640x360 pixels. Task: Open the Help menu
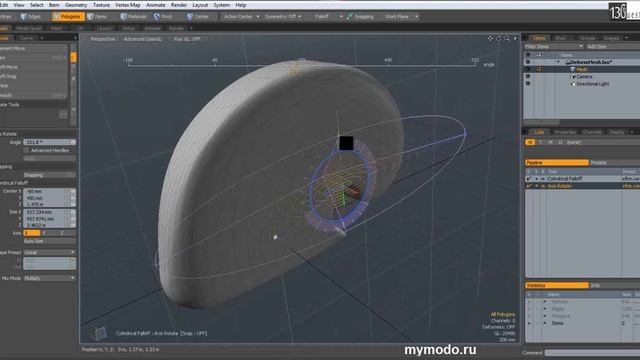click(241, 5)
